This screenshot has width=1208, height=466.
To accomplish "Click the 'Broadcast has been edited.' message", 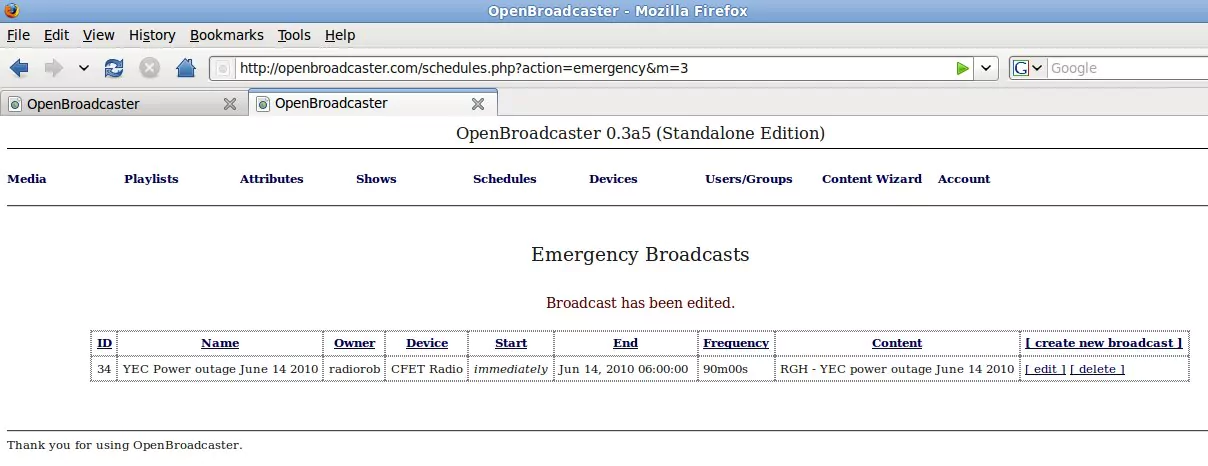I will point(640,303).
